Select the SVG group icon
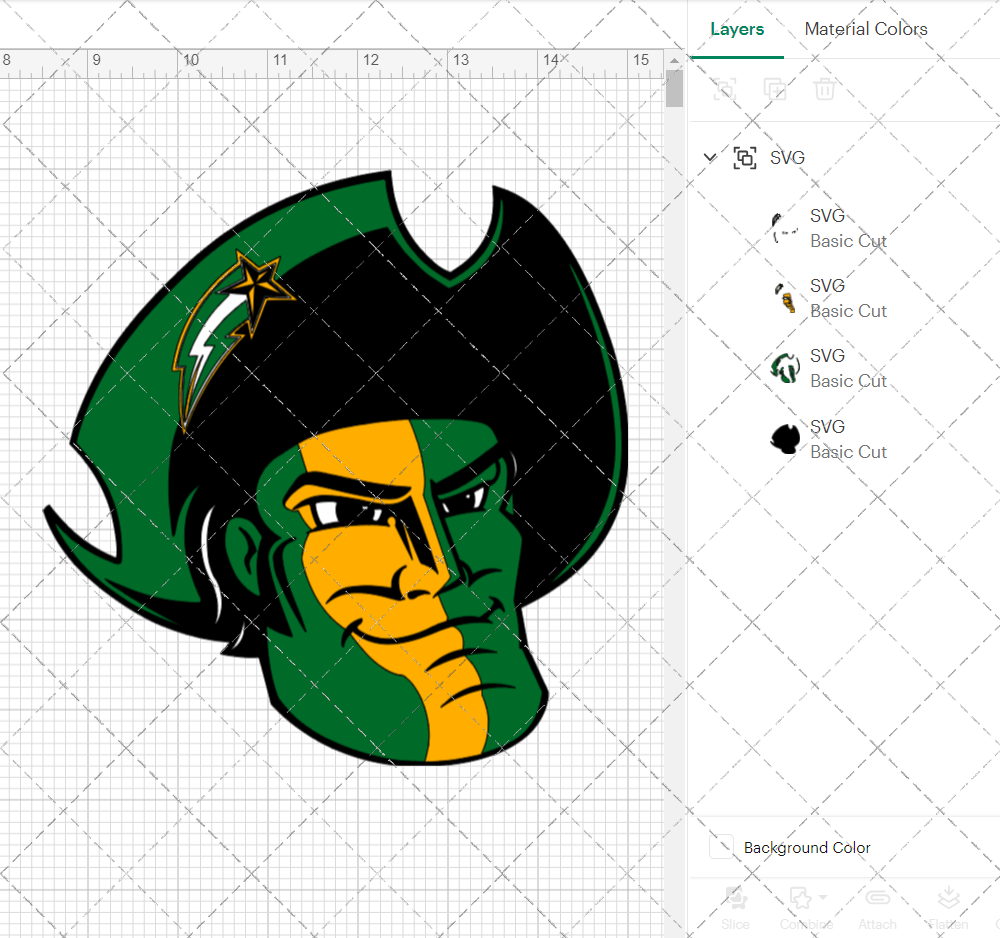Viewport: 1000px width, 938px height. pos(745,158)
